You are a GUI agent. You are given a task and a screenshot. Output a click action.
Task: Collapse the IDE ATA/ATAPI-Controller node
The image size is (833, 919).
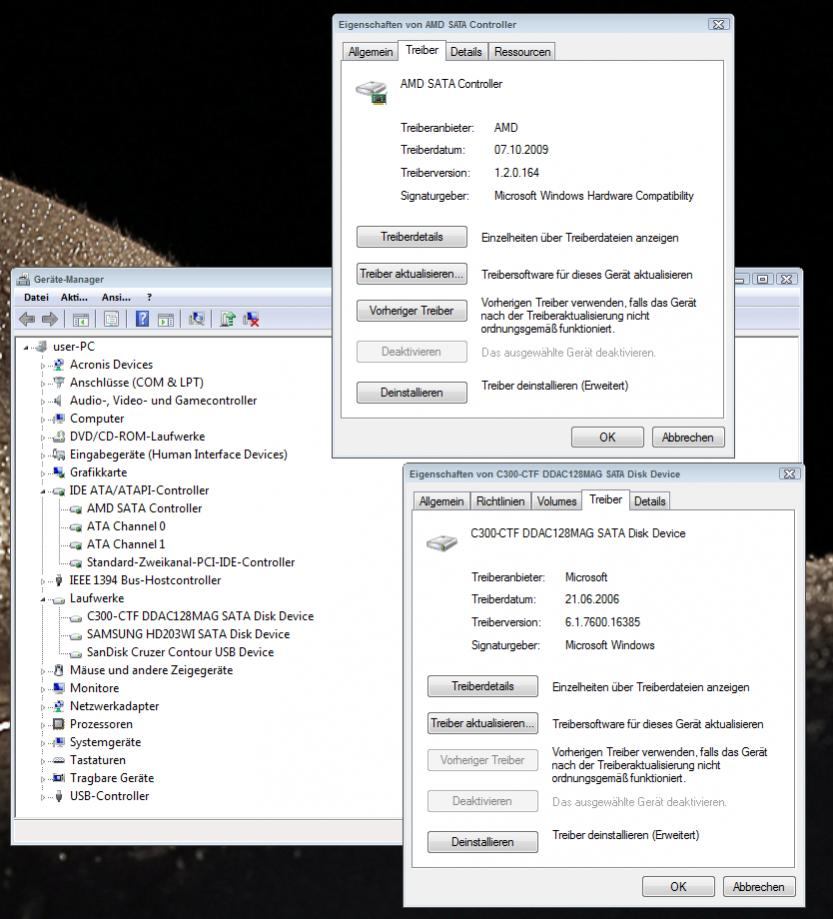click(x=43, y=491)
